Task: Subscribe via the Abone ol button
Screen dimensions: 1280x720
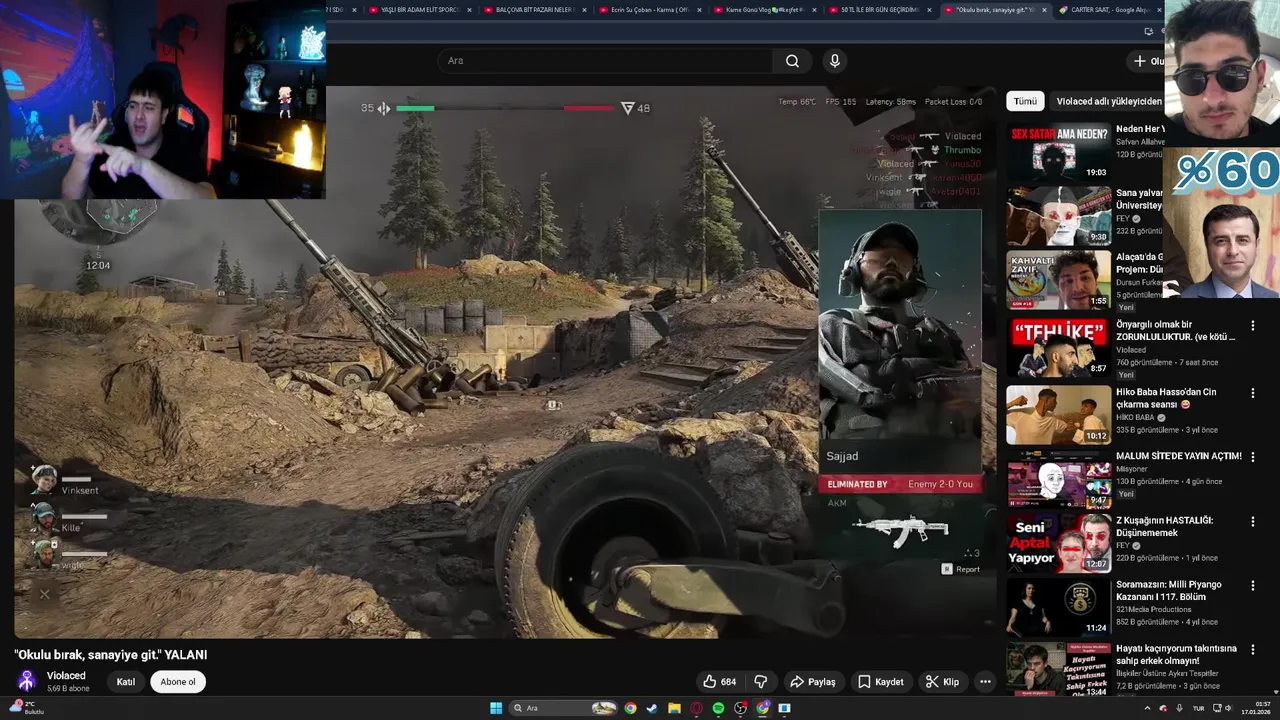Action: 178,682
